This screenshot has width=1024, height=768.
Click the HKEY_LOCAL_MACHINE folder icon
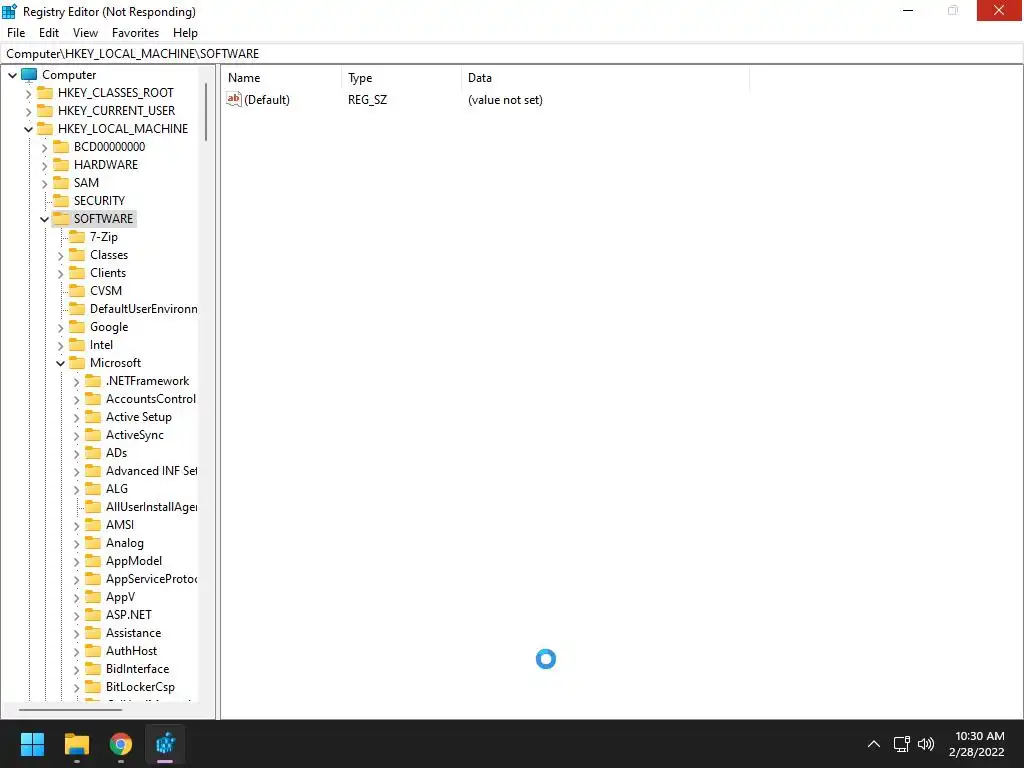click(x=45, y=129)
